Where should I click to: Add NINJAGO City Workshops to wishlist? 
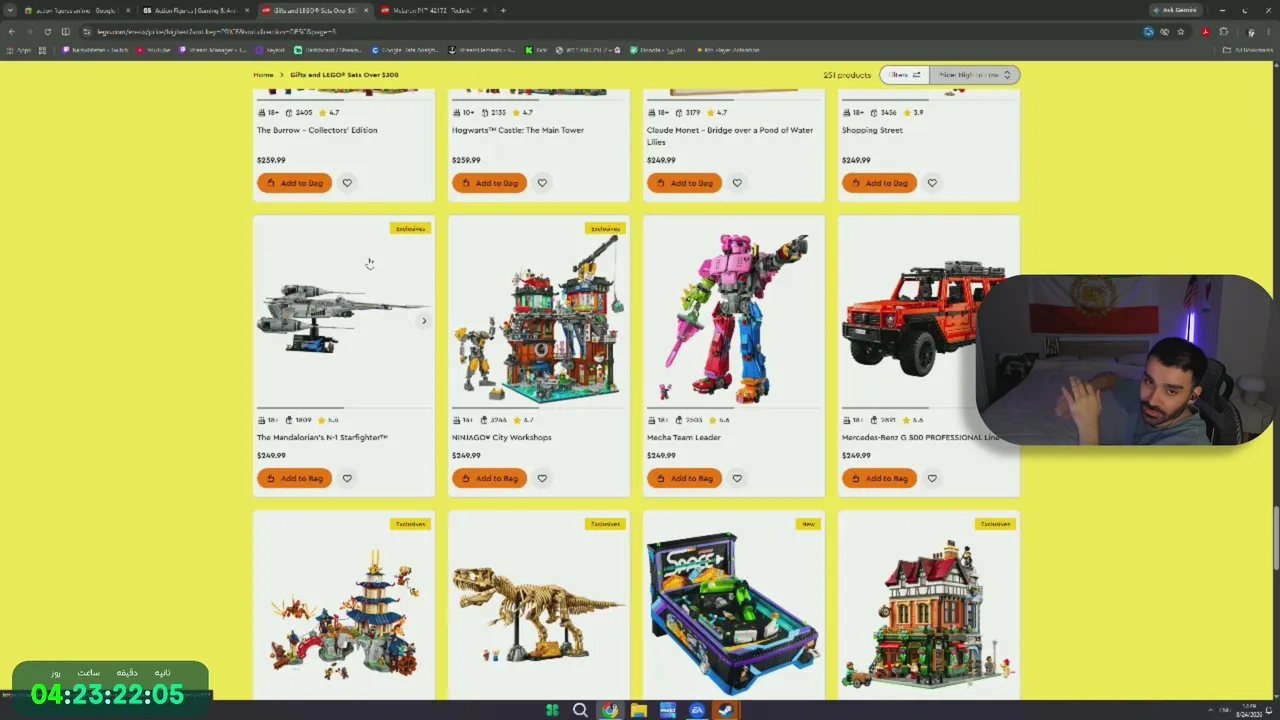click(x=542, y=478)
